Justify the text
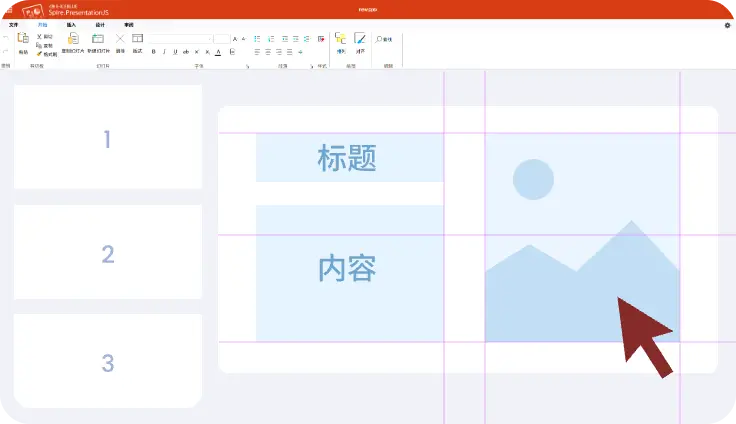 pyautogui.click(x=290, y=52)
